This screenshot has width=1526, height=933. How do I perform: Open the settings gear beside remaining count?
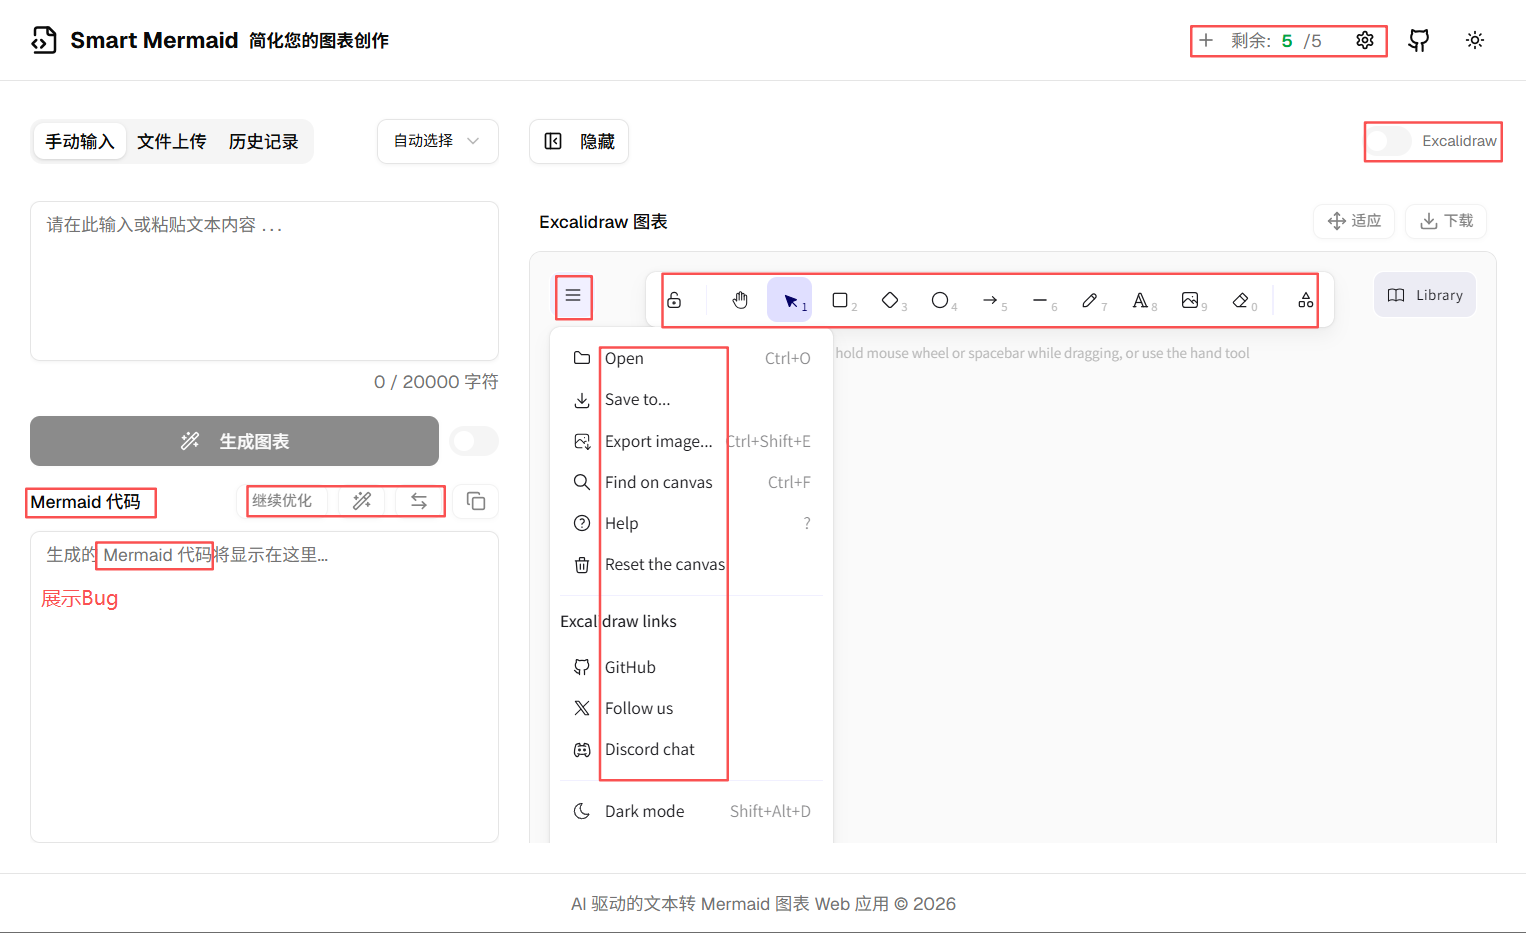click(1365, 40)
